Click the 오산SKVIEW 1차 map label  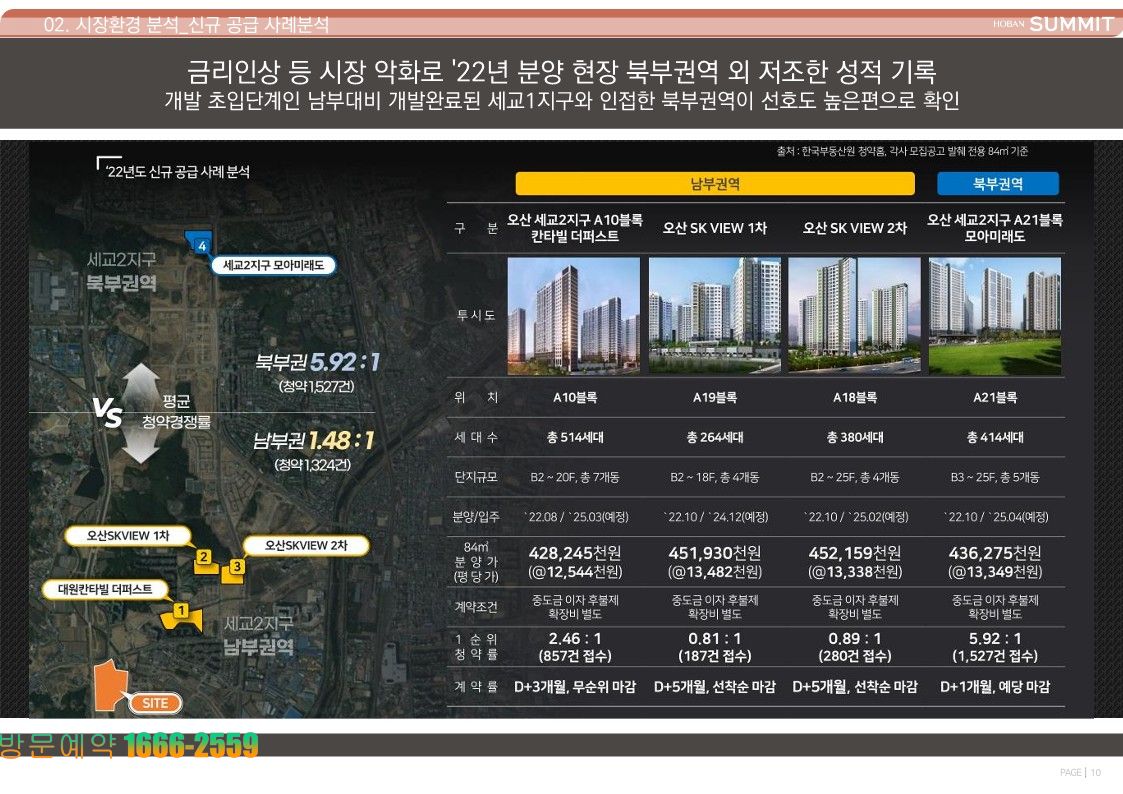[127, 536]
